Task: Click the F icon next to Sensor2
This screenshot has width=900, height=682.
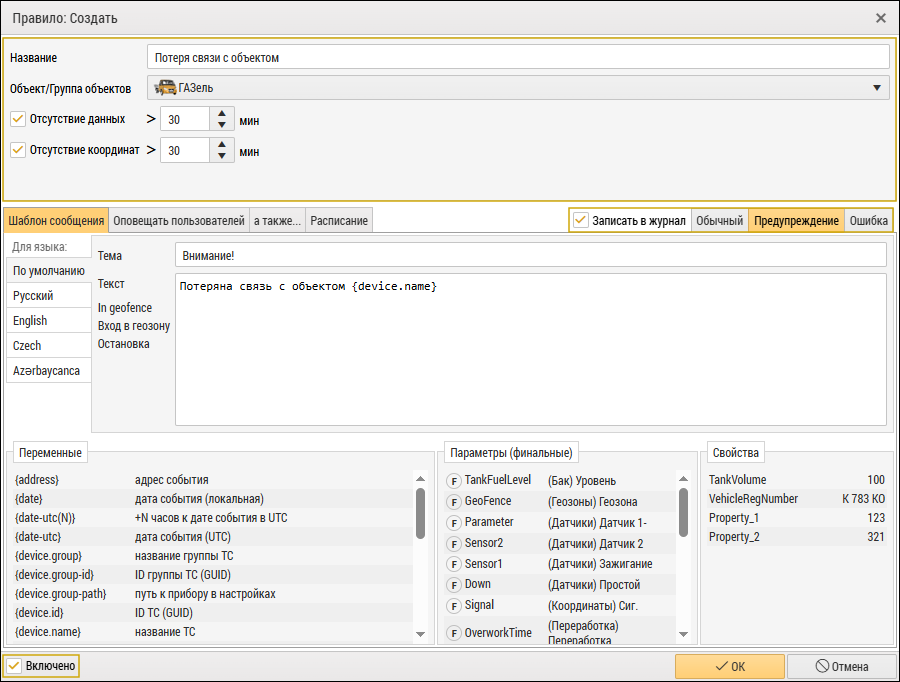Action: [453, 544]
